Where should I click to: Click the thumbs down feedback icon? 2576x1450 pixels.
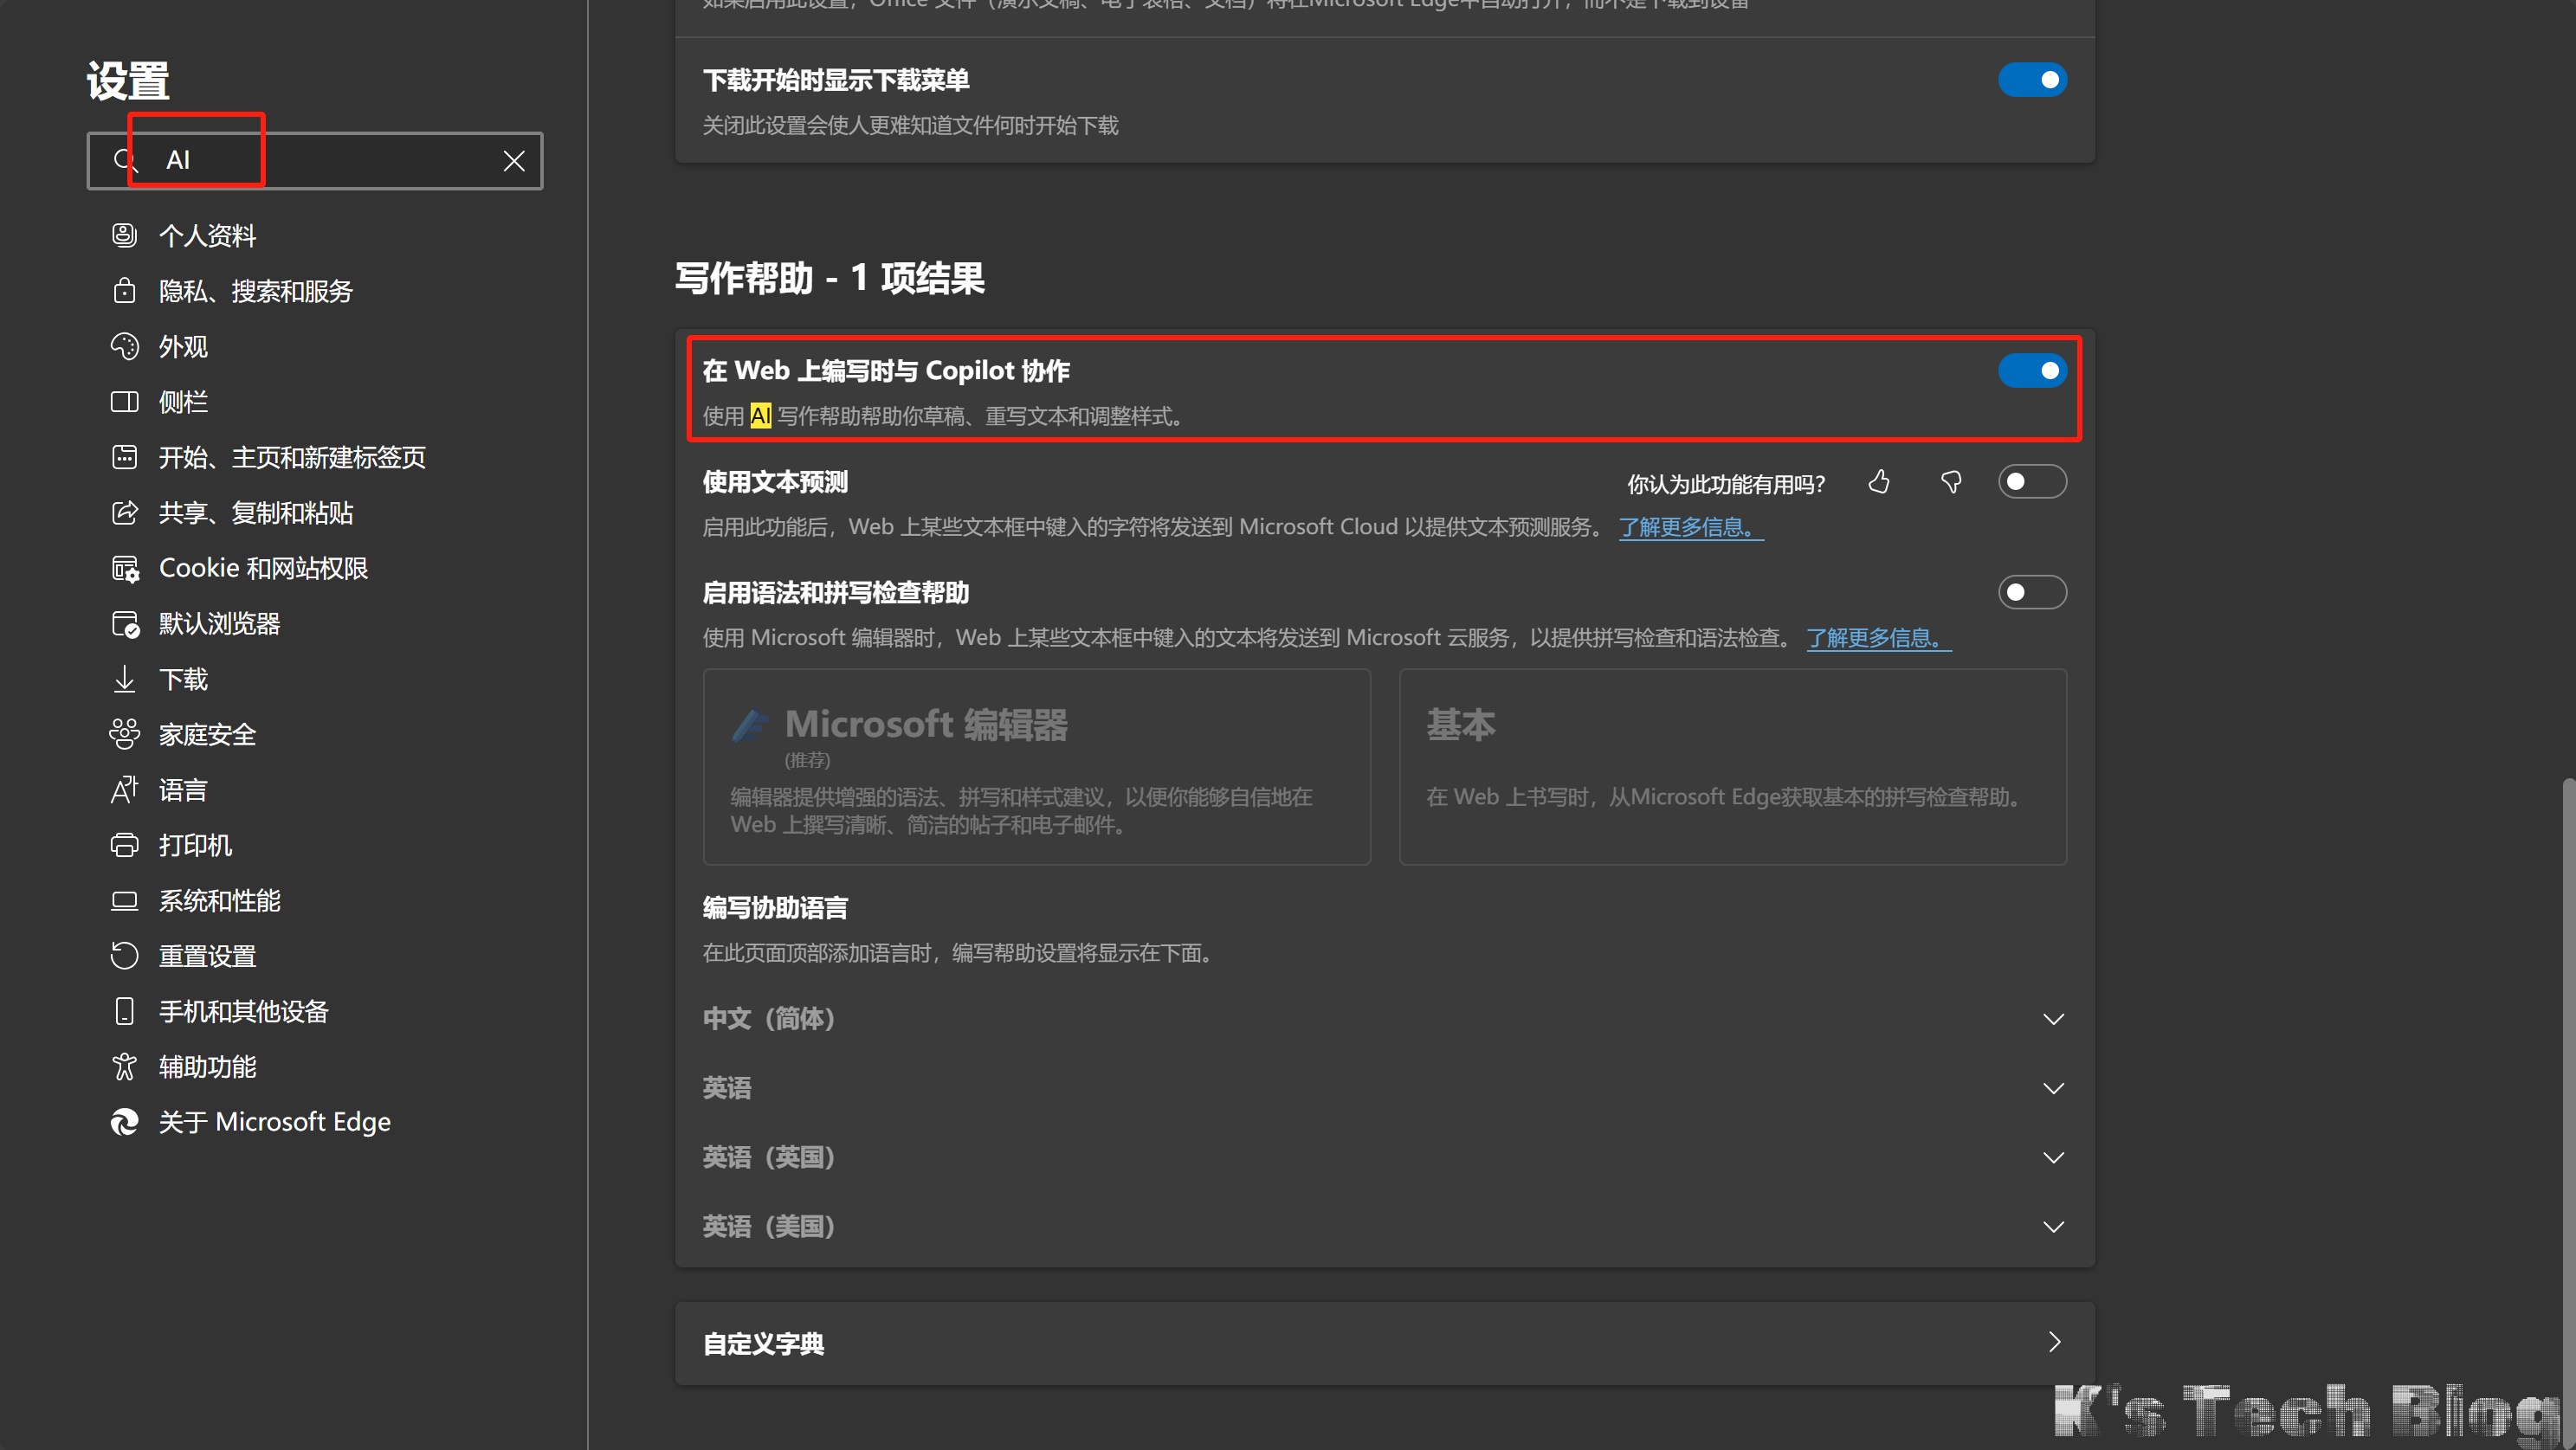click(x=1950, y=483)
